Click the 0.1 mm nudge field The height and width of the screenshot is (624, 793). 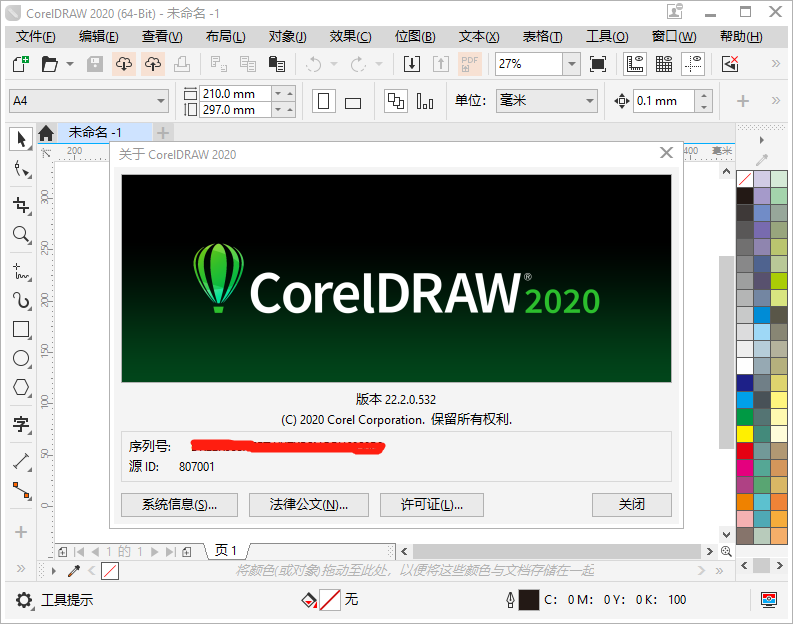(x=664, y=101)
